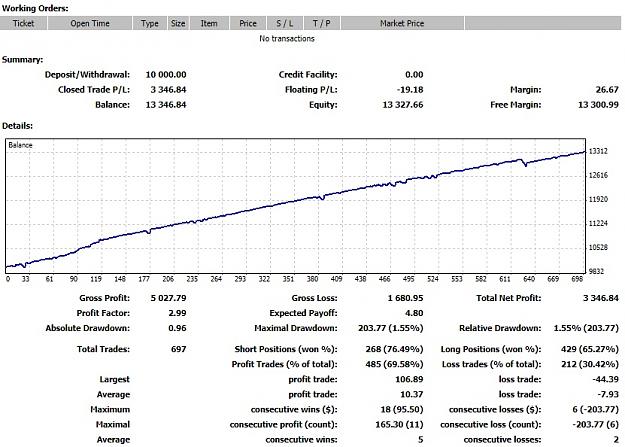This screenshot has width=625, height=447.
Task: Click the Gross Profit value 5 027.79
Action: click(x=168, y=298)
